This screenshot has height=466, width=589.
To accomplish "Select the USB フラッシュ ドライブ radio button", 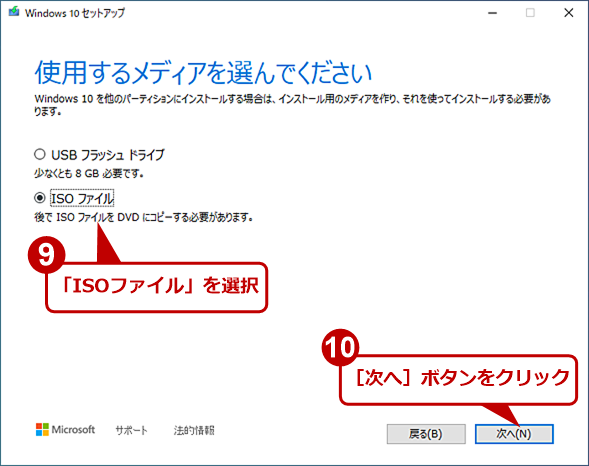I will [x=40, y=154].
